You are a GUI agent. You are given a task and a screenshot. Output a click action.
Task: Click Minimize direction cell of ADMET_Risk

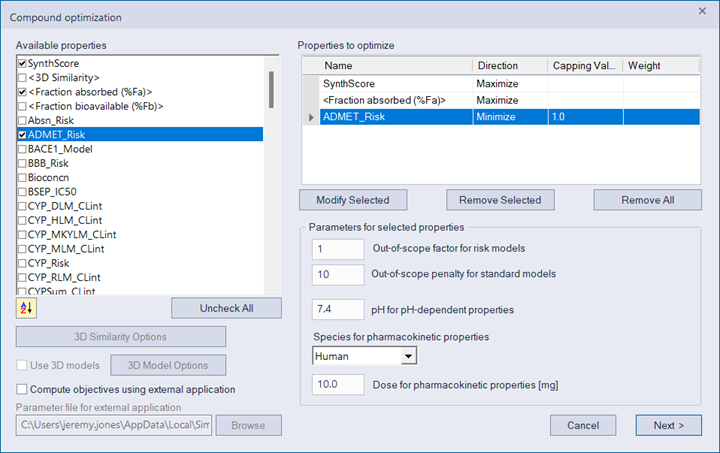click(510, 117)
